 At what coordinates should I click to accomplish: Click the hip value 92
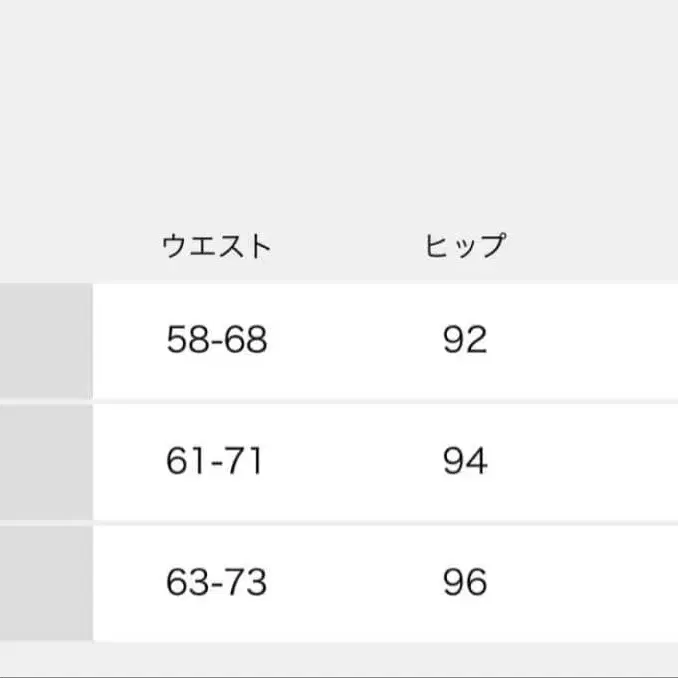coord(465,341)
